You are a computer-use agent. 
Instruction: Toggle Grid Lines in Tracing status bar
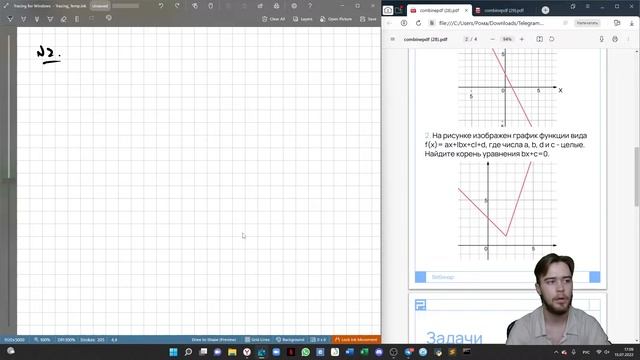[x=257, y=340]
